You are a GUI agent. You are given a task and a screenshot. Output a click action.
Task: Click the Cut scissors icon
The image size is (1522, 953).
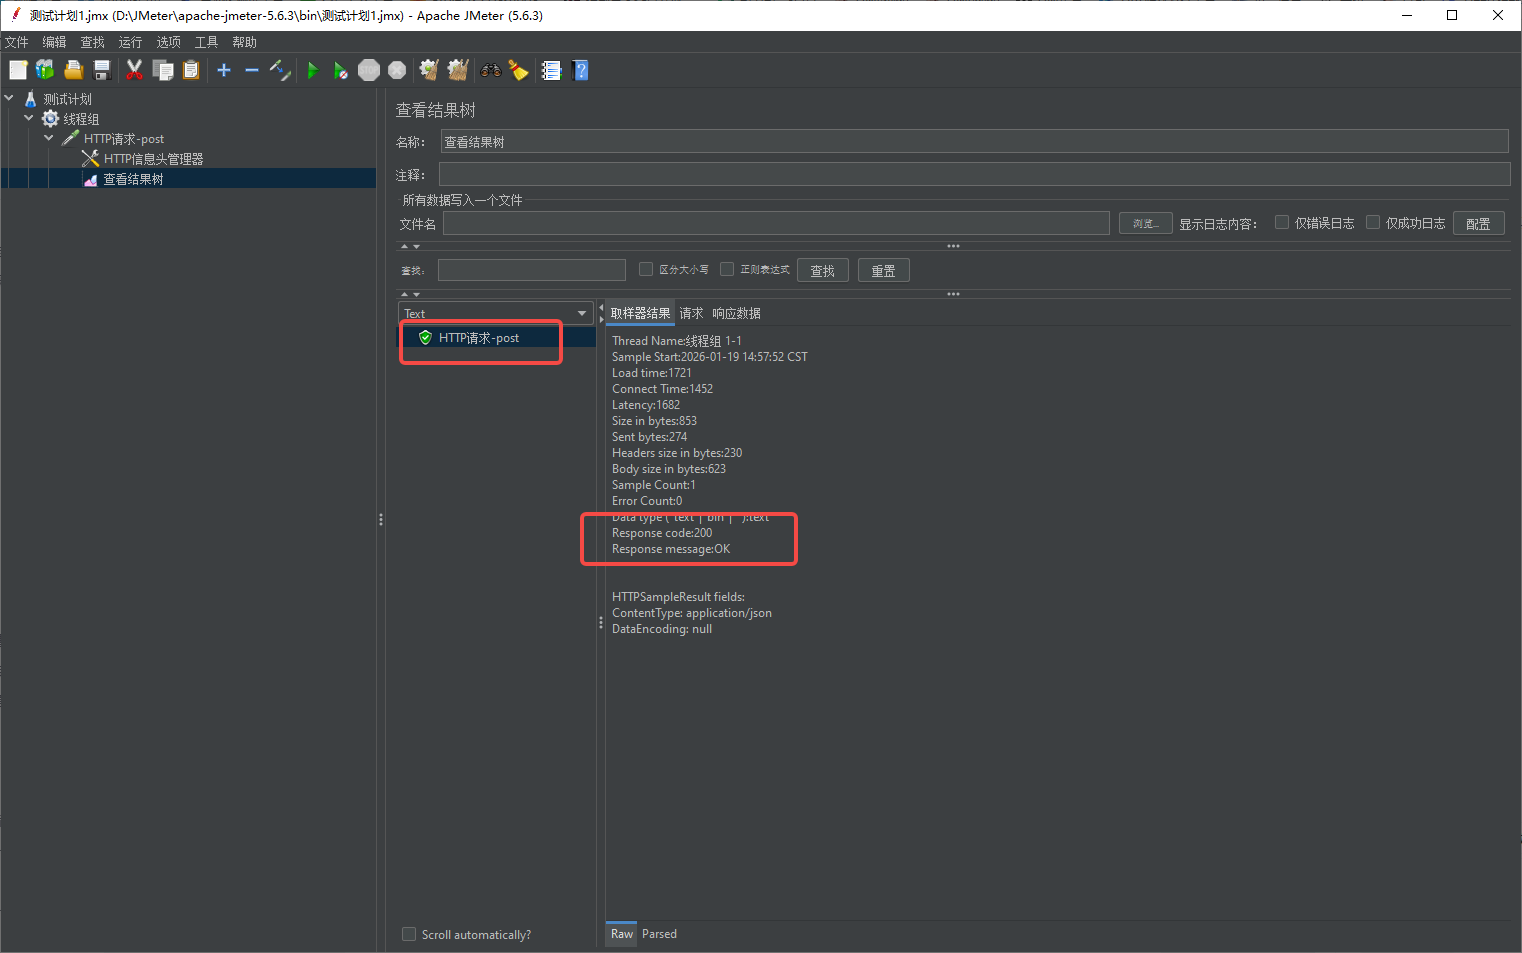134,70
